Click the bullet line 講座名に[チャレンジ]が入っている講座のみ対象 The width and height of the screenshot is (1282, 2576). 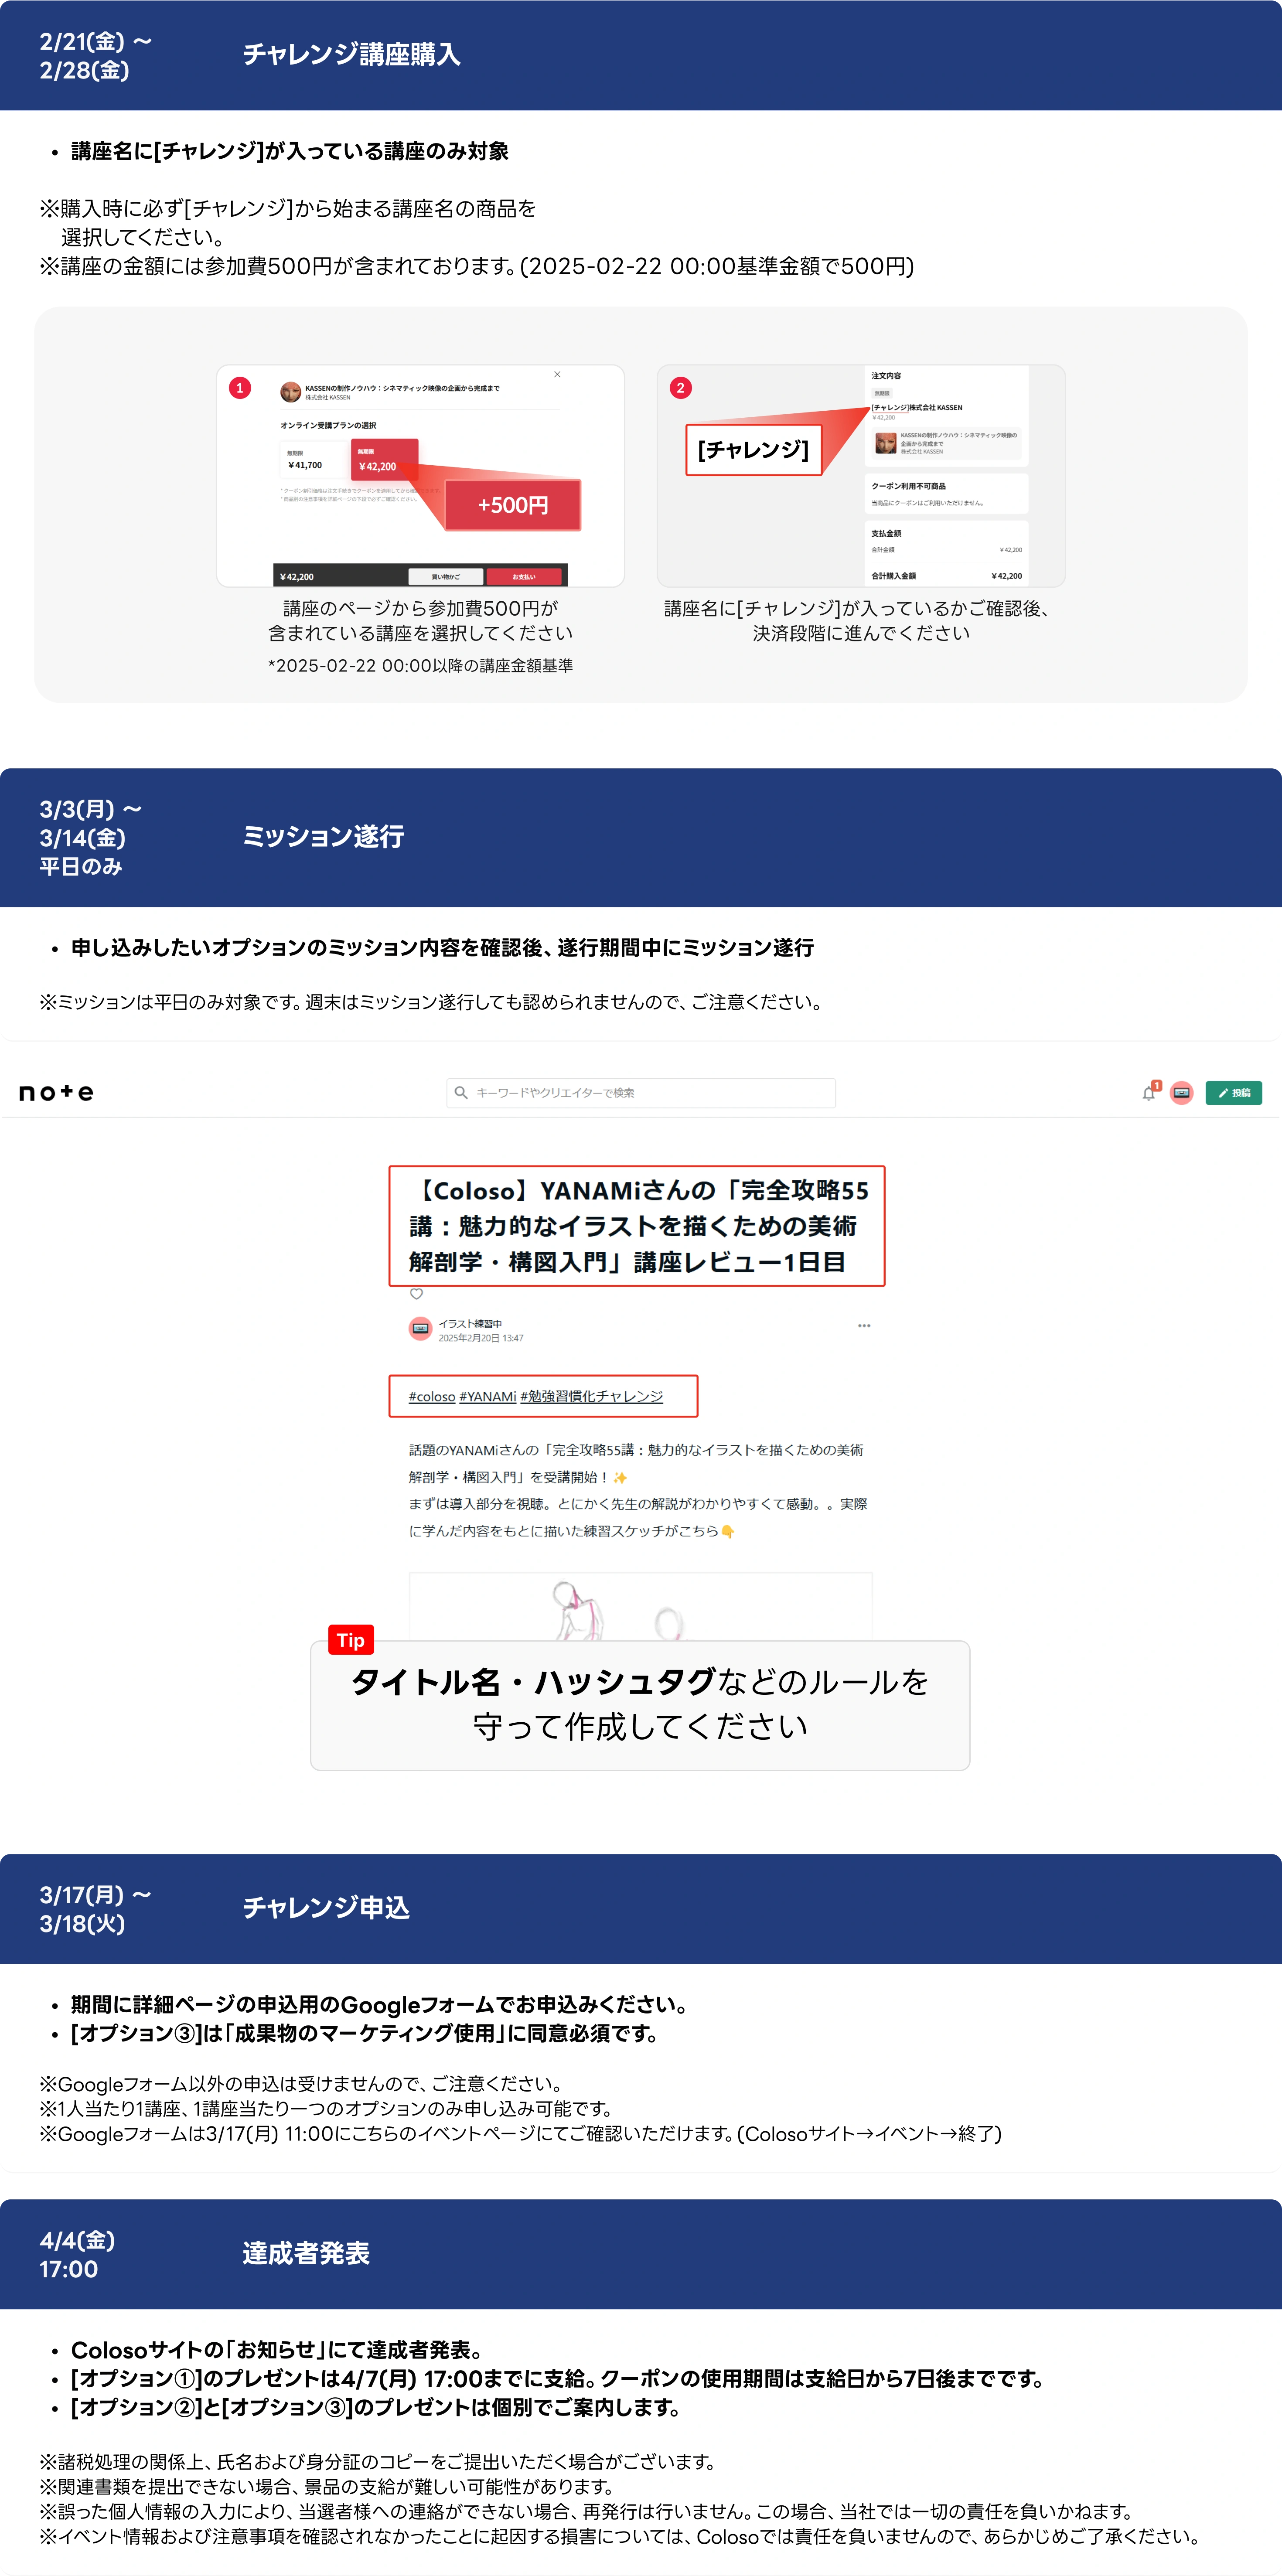coord(290,151)
